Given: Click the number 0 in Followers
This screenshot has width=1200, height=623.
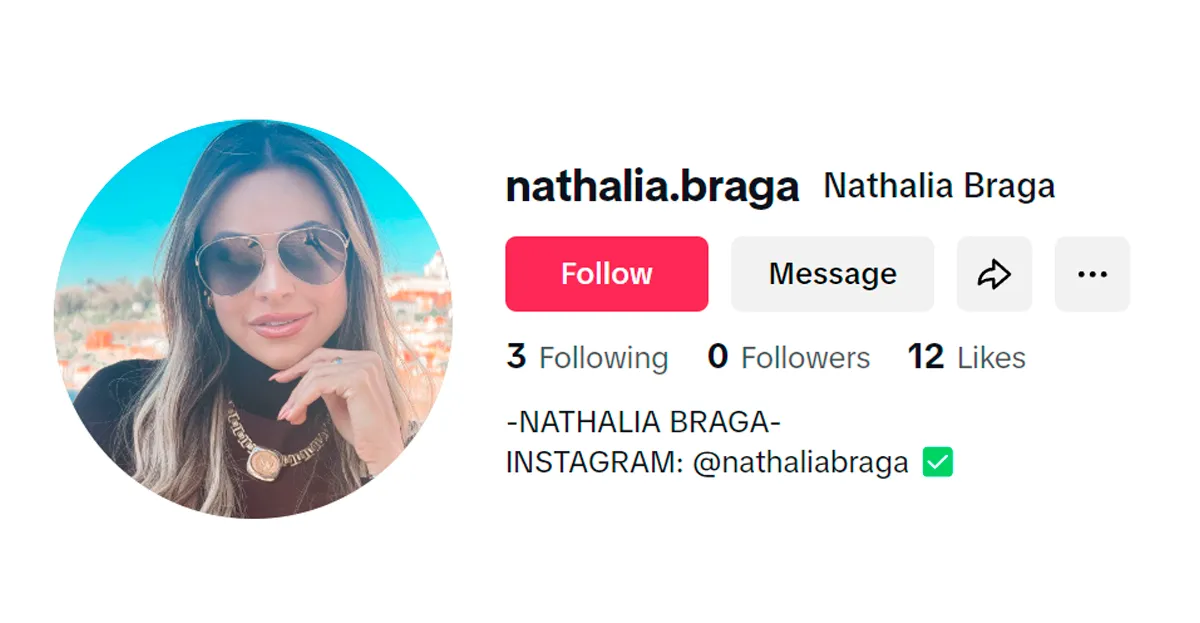Looking at the screenshot, I should pos(718,357).
